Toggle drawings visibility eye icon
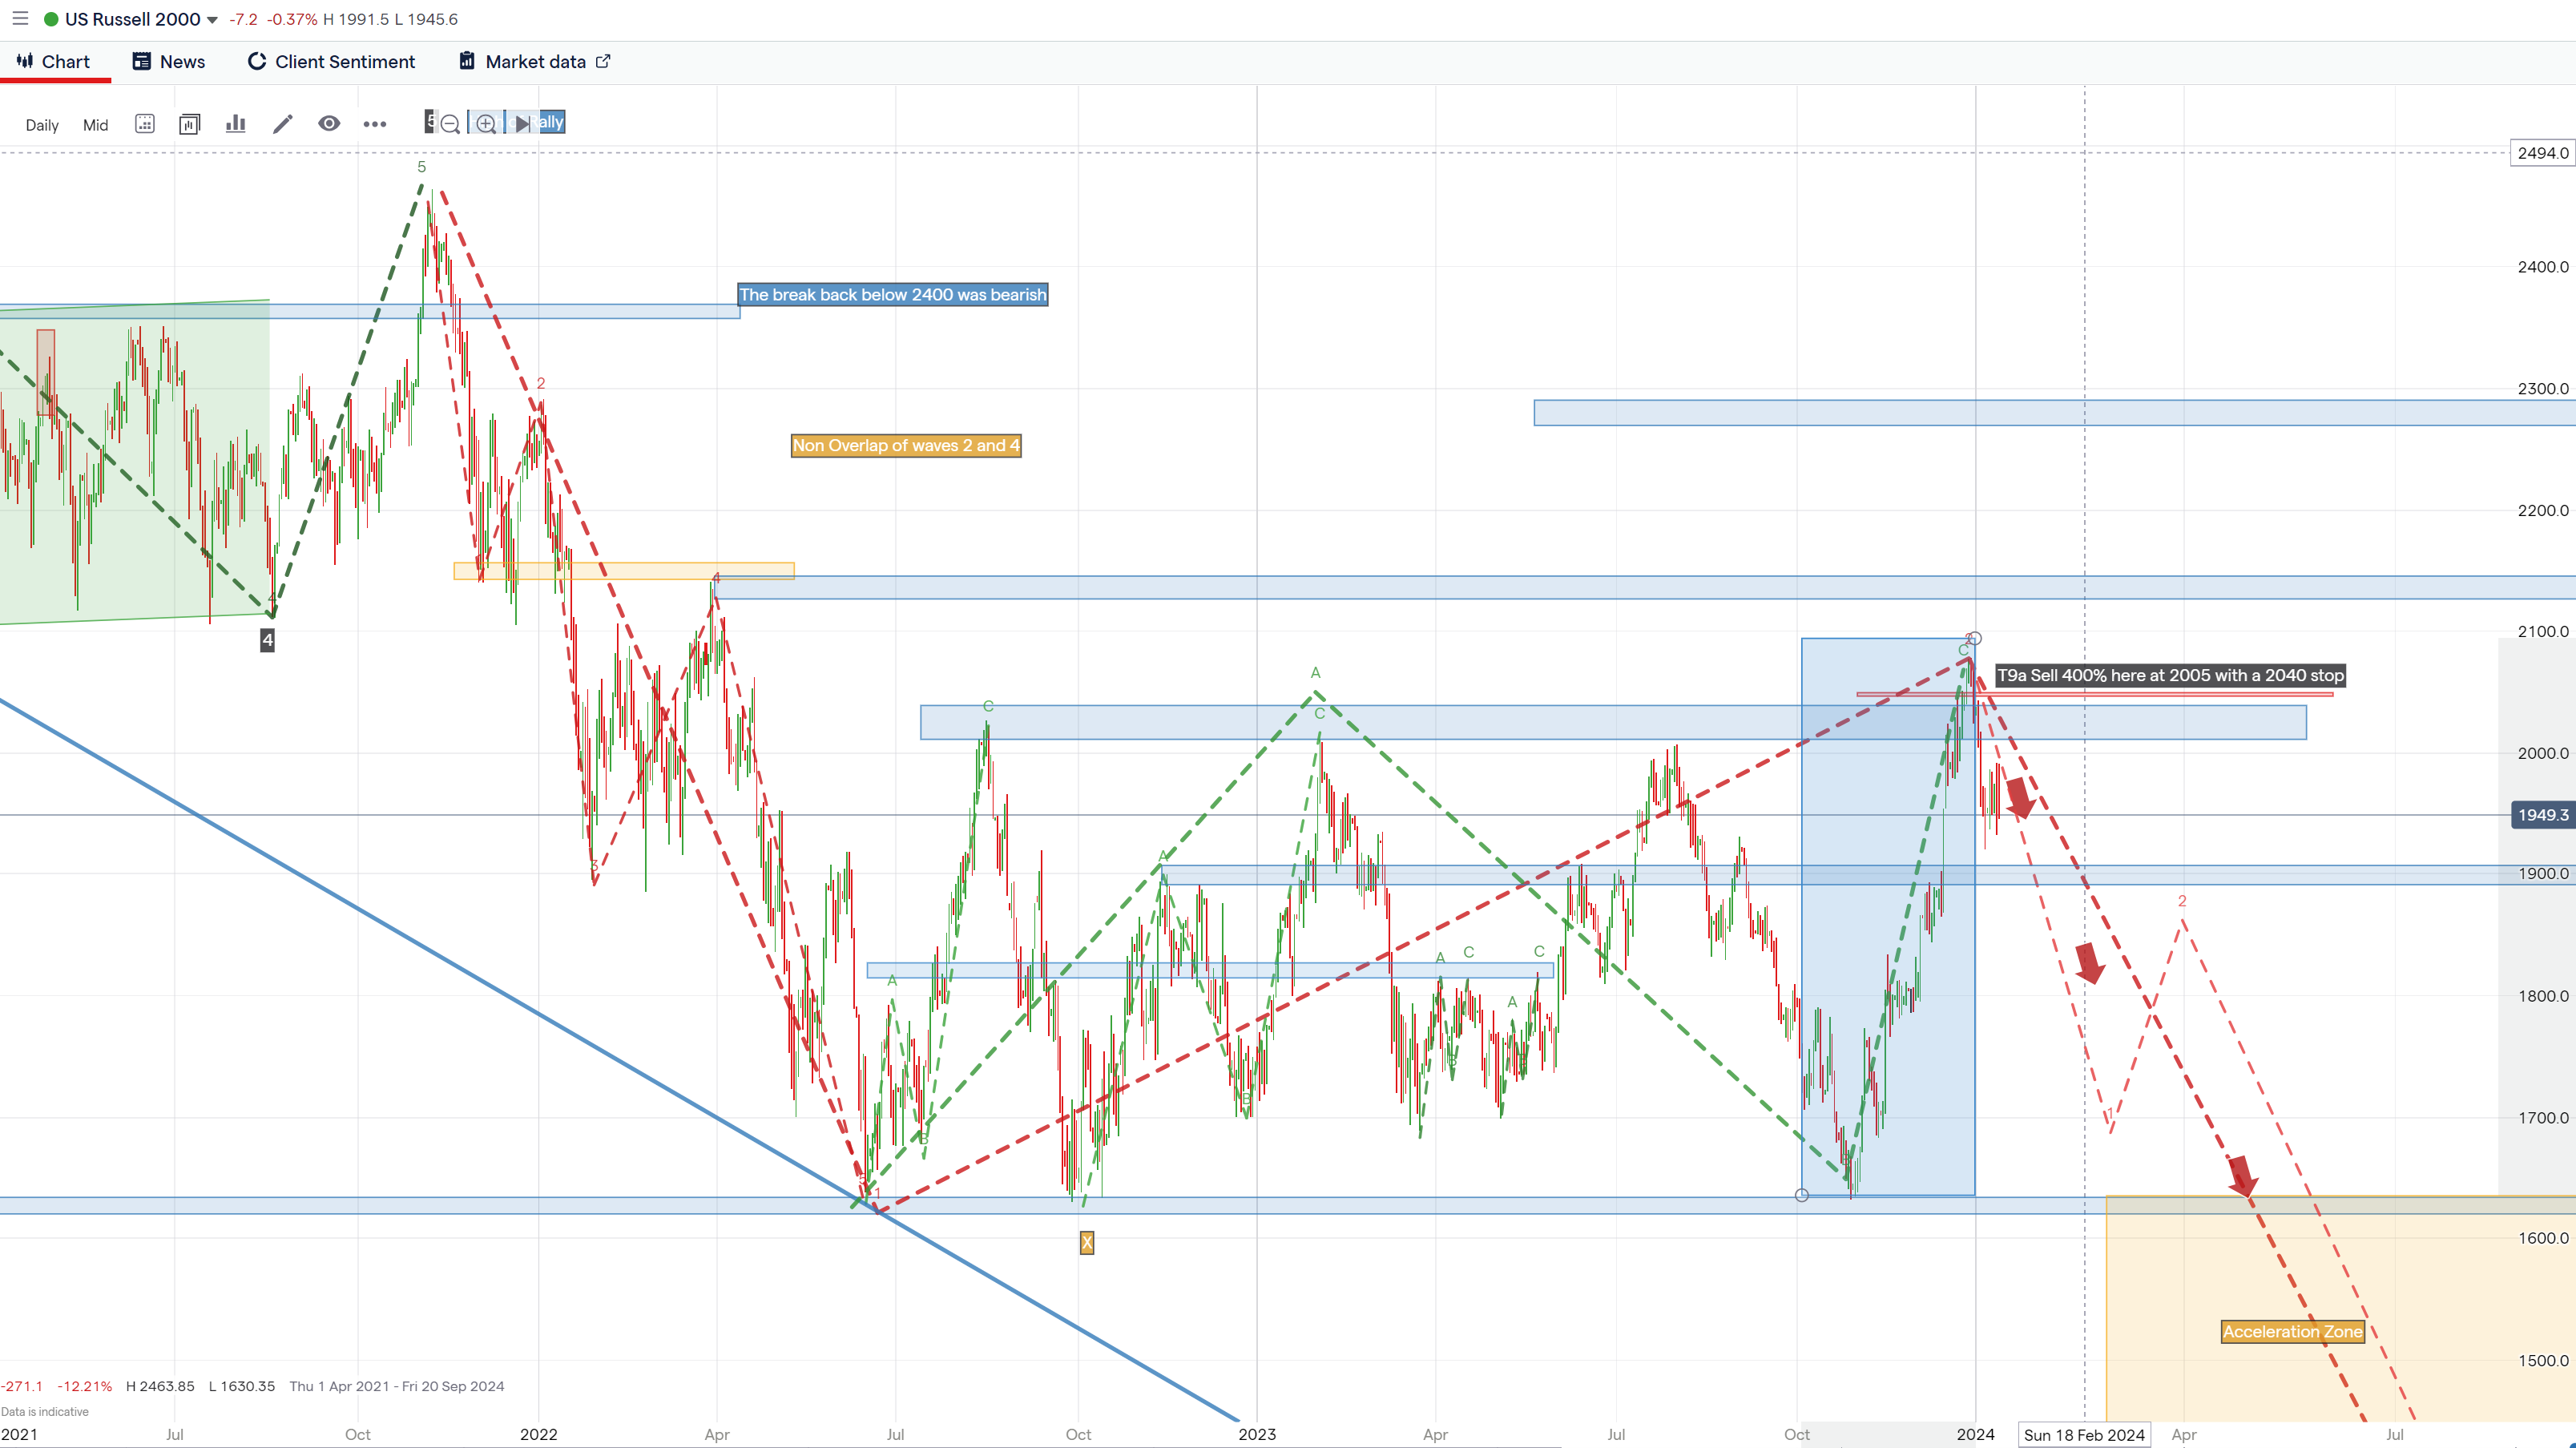 coord(329,124)
